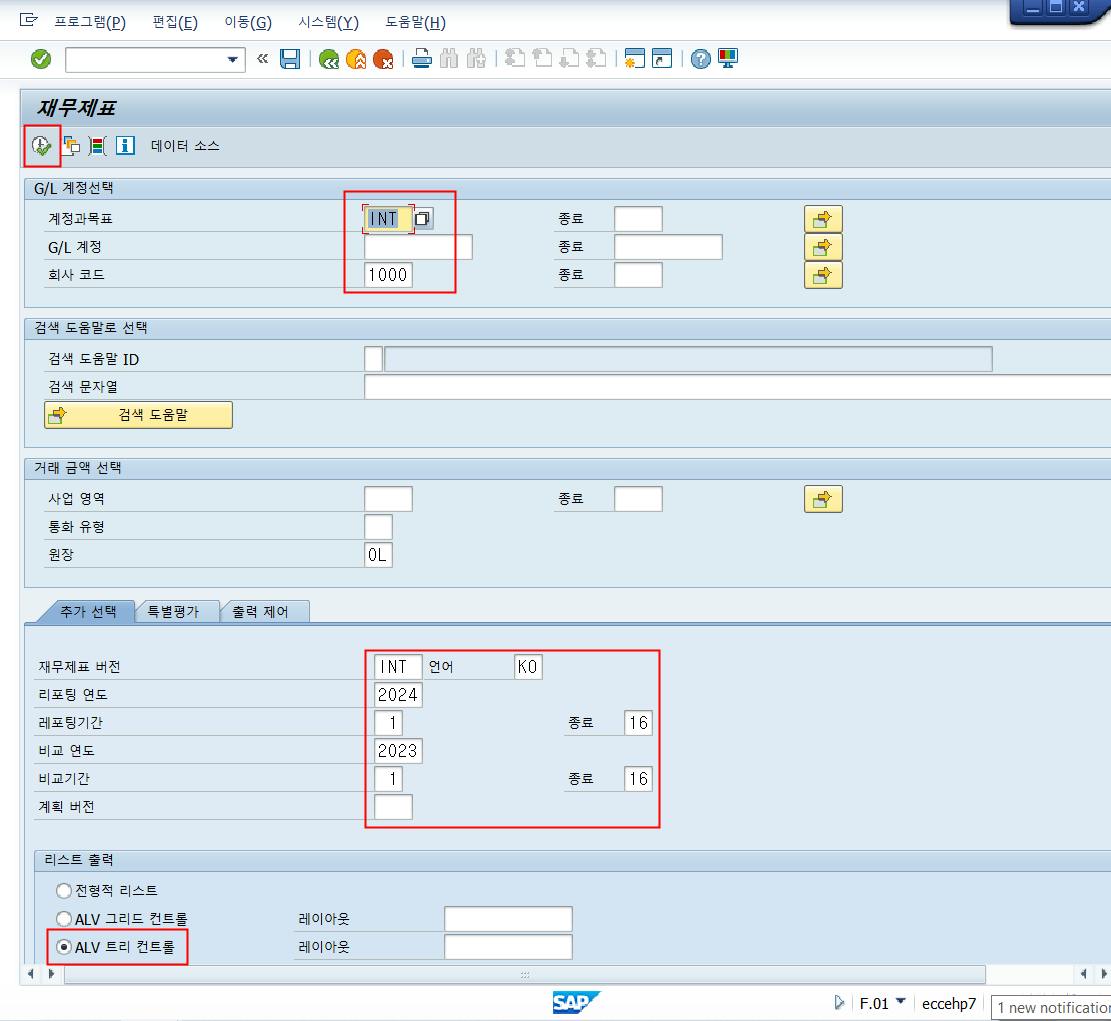Click the First Page icon

(515, 58)
